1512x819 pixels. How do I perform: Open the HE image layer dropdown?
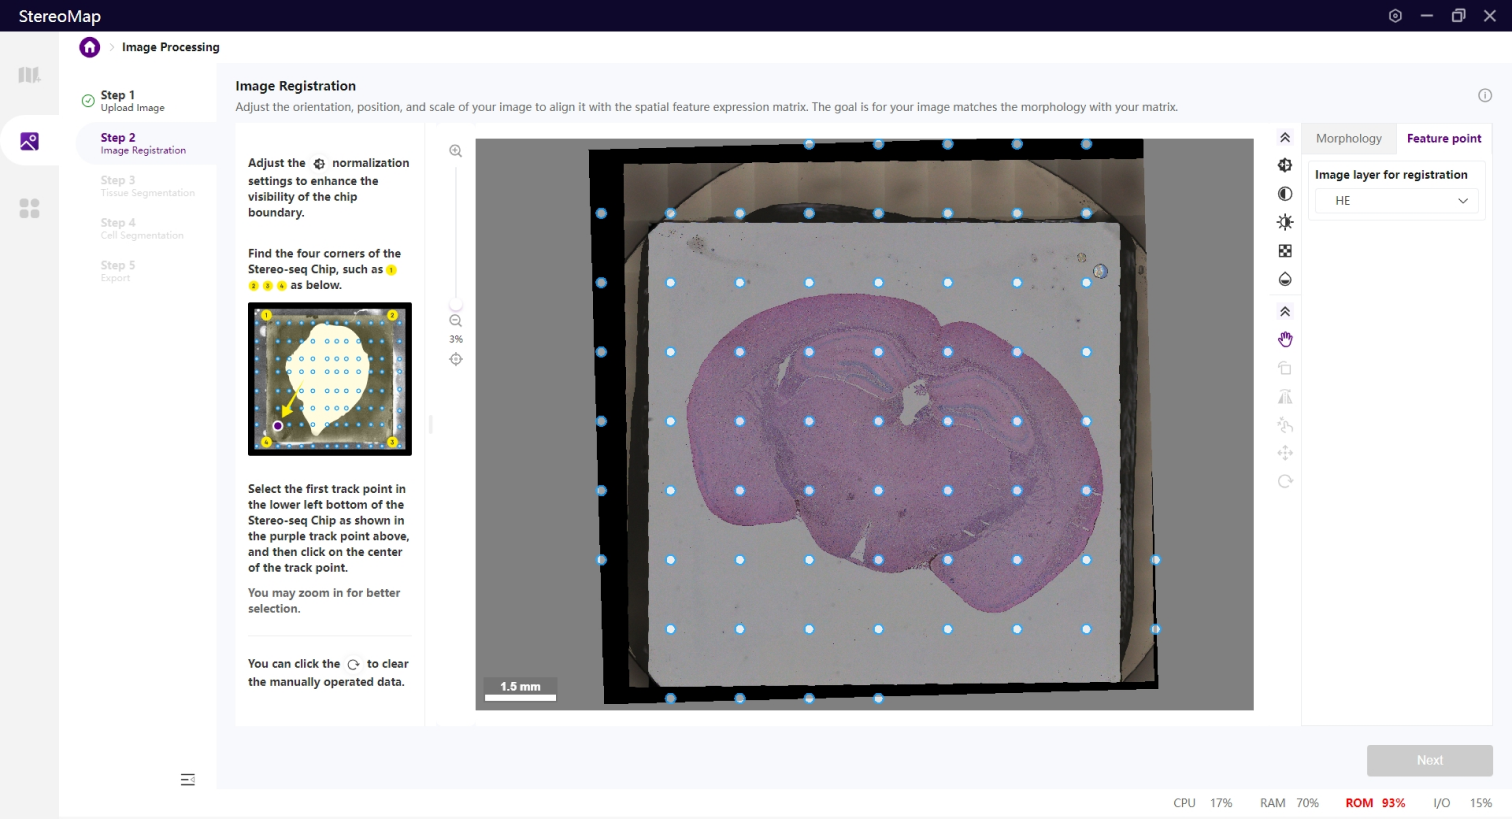(1395, 201)
